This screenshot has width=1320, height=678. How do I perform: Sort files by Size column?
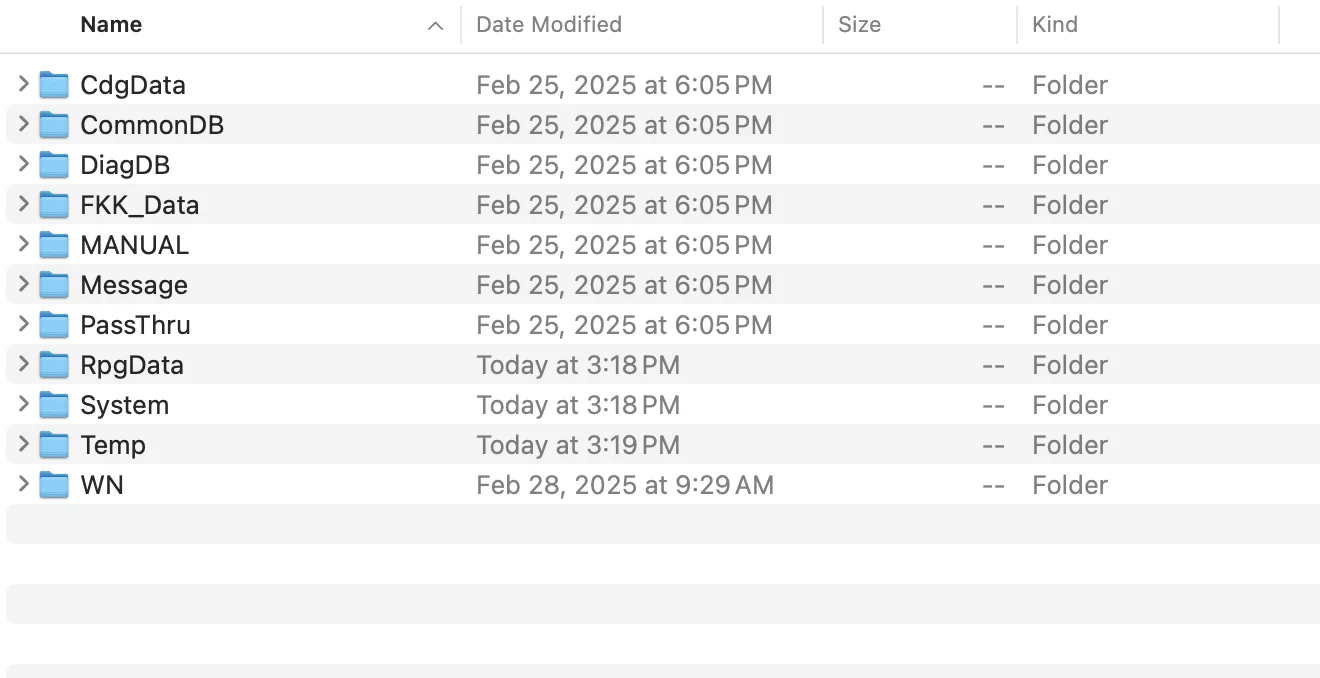859,25
